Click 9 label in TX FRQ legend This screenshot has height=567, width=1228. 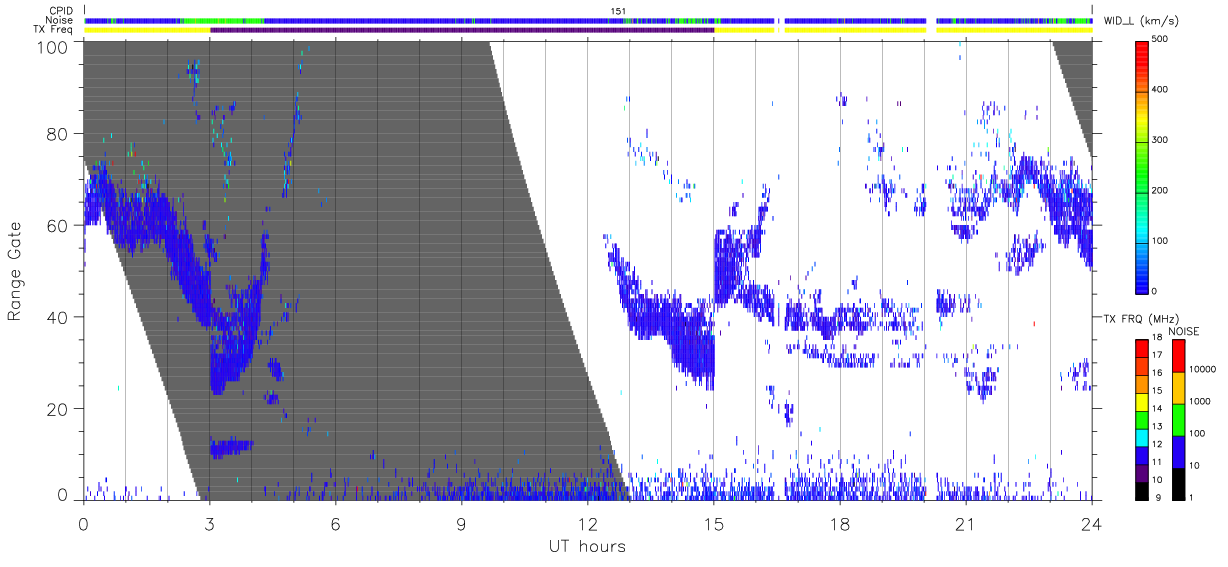tap(1158, 498)
